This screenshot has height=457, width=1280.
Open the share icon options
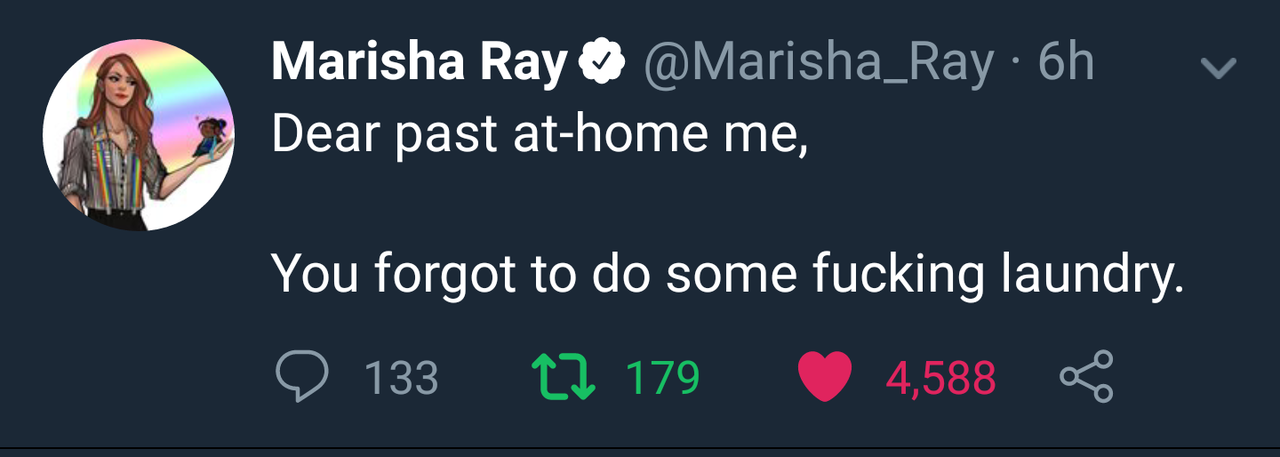(x=1086, y=376)
